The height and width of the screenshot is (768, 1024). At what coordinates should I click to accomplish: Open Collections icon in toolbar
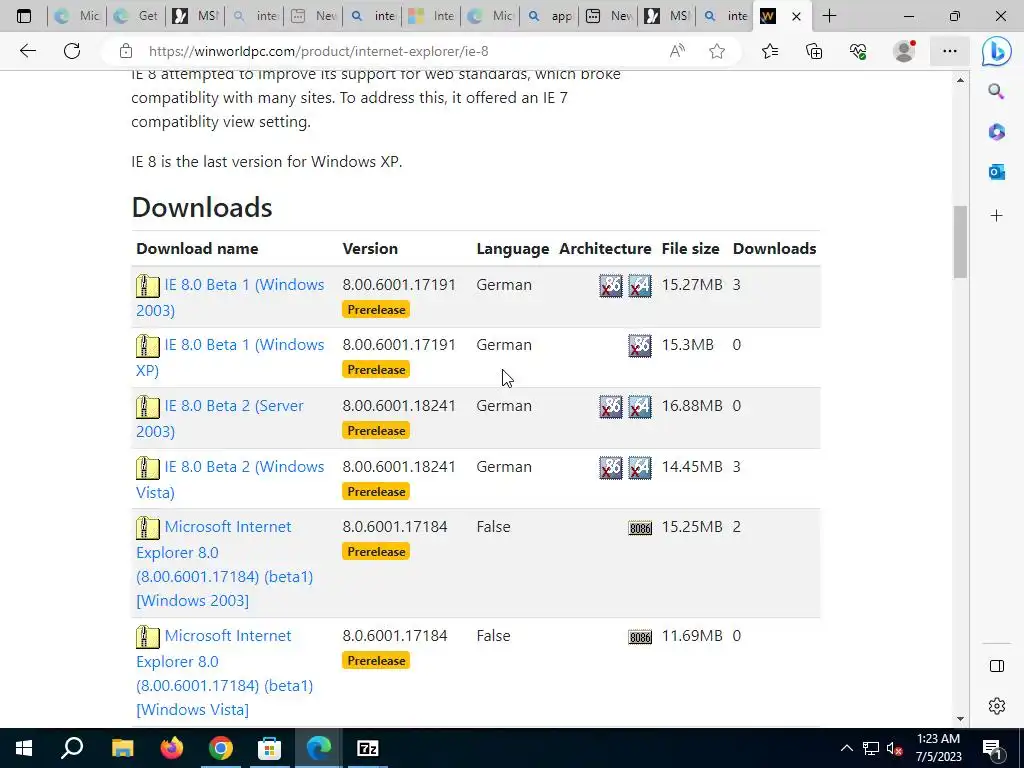[x=814, y=51]
